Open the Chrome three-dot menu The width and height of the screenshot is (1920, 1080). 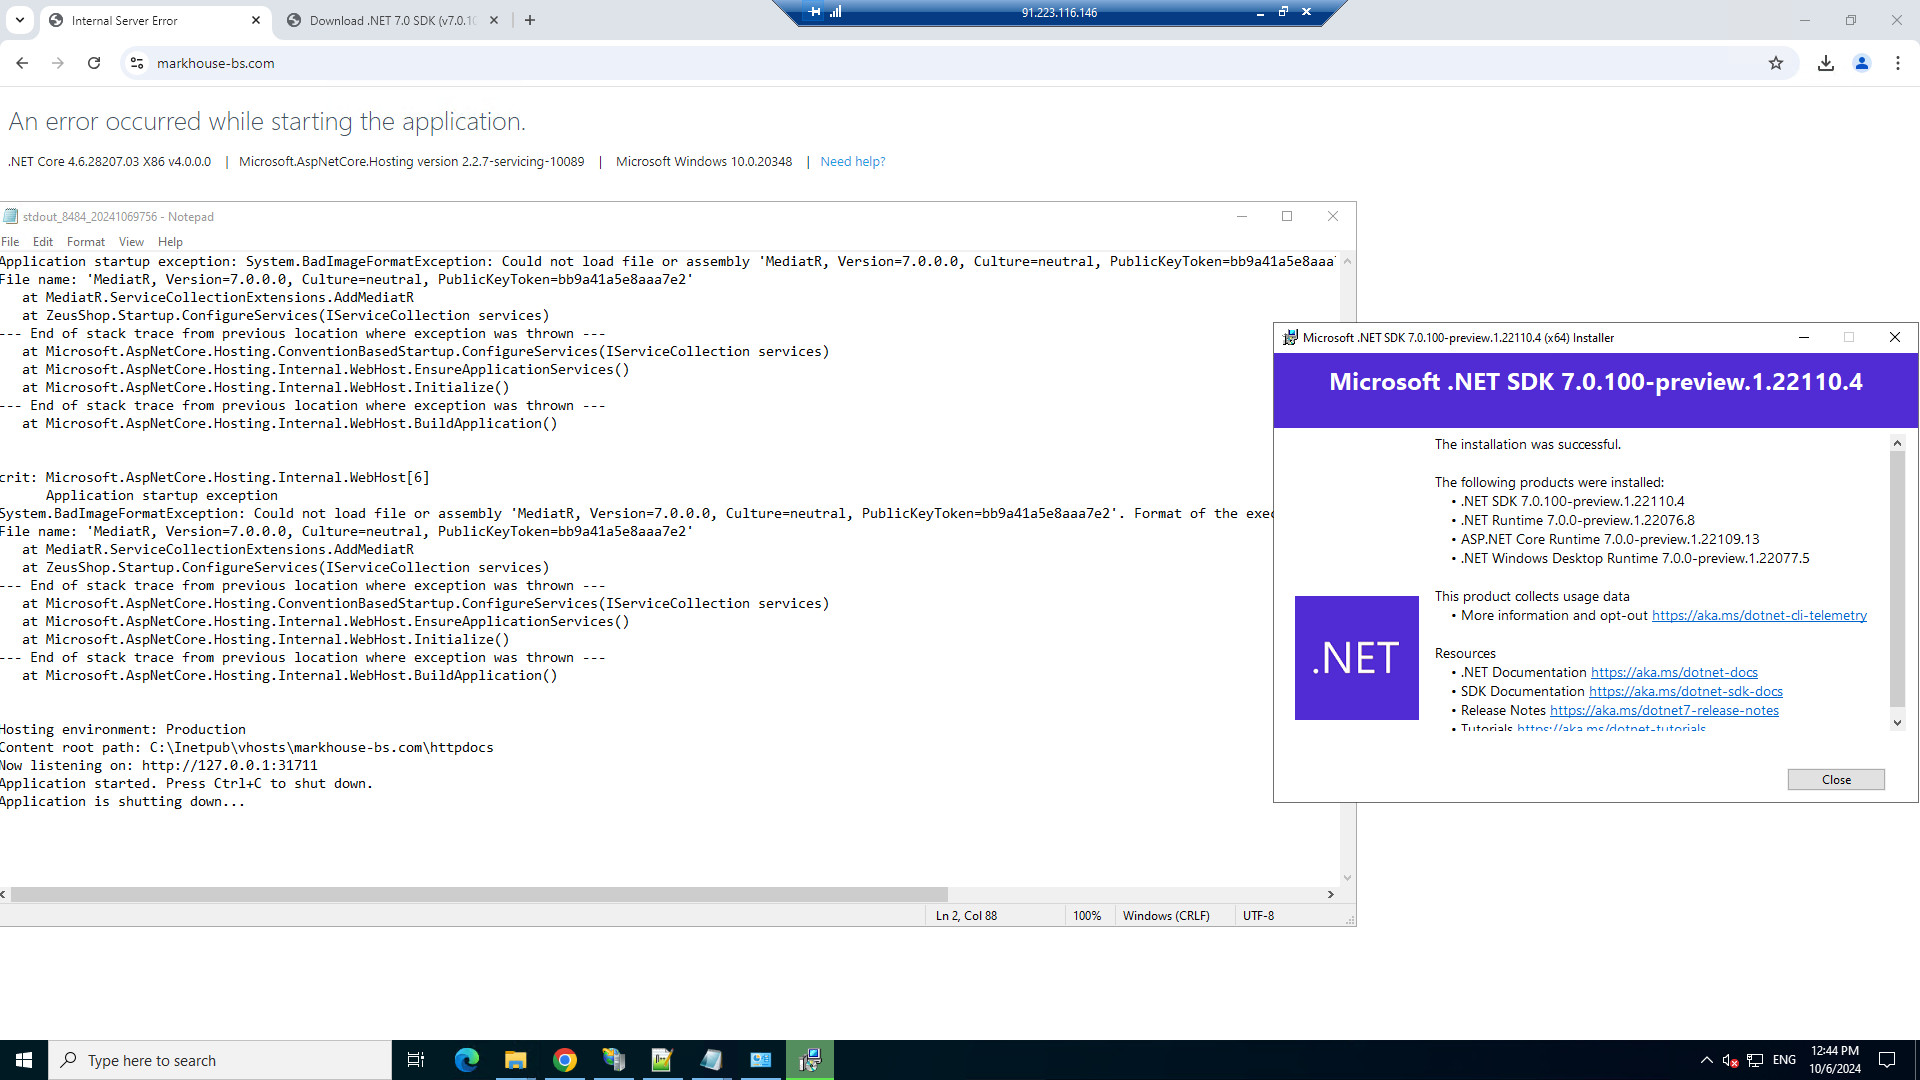[x=1898, y=63]
